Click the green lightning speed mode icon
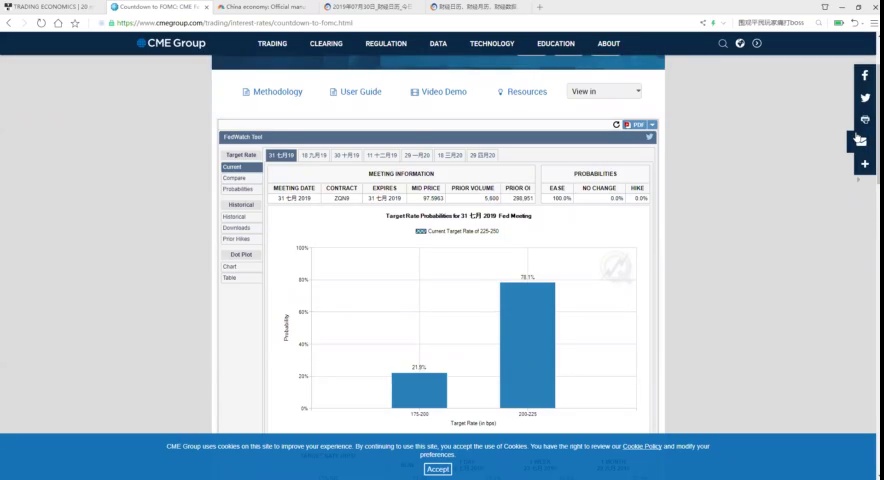 713,23
